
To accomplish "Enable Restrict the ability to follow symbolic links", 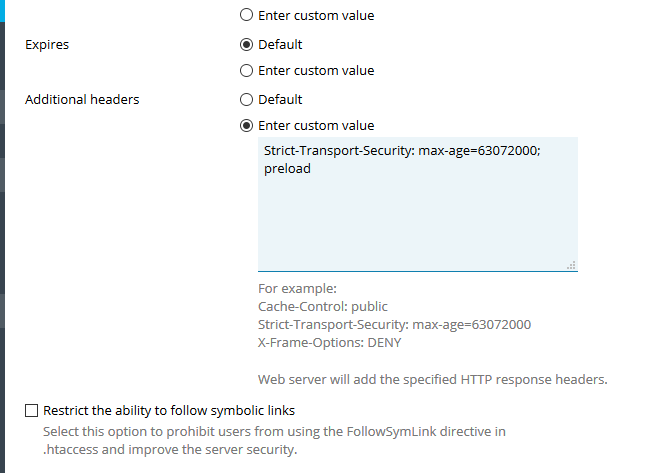I will (x=32, y=411).
